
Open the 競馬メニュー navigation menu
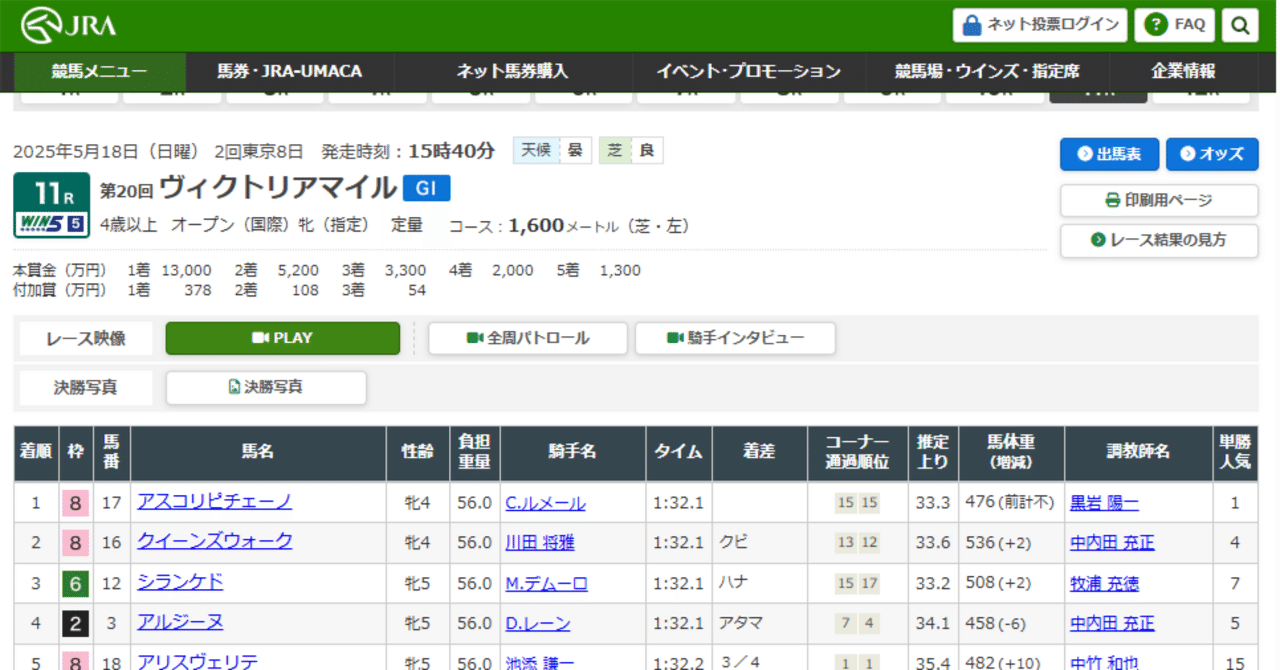96,71
